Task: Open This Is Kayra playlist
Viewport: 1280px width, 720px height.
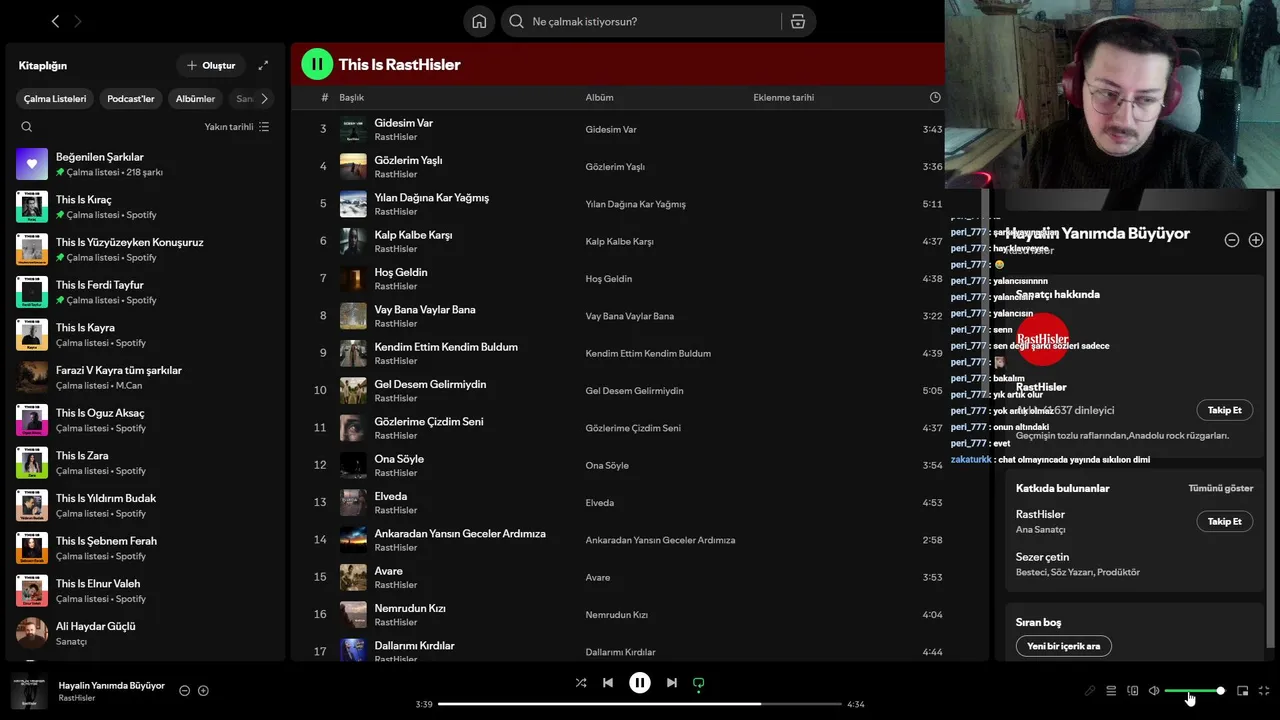Action: coord(145,335)
